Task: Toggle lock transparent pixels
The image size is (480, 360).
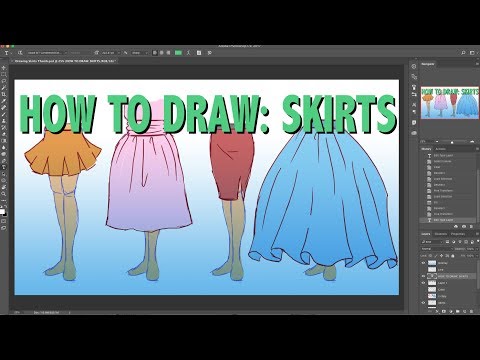Action: click(430, 256)
